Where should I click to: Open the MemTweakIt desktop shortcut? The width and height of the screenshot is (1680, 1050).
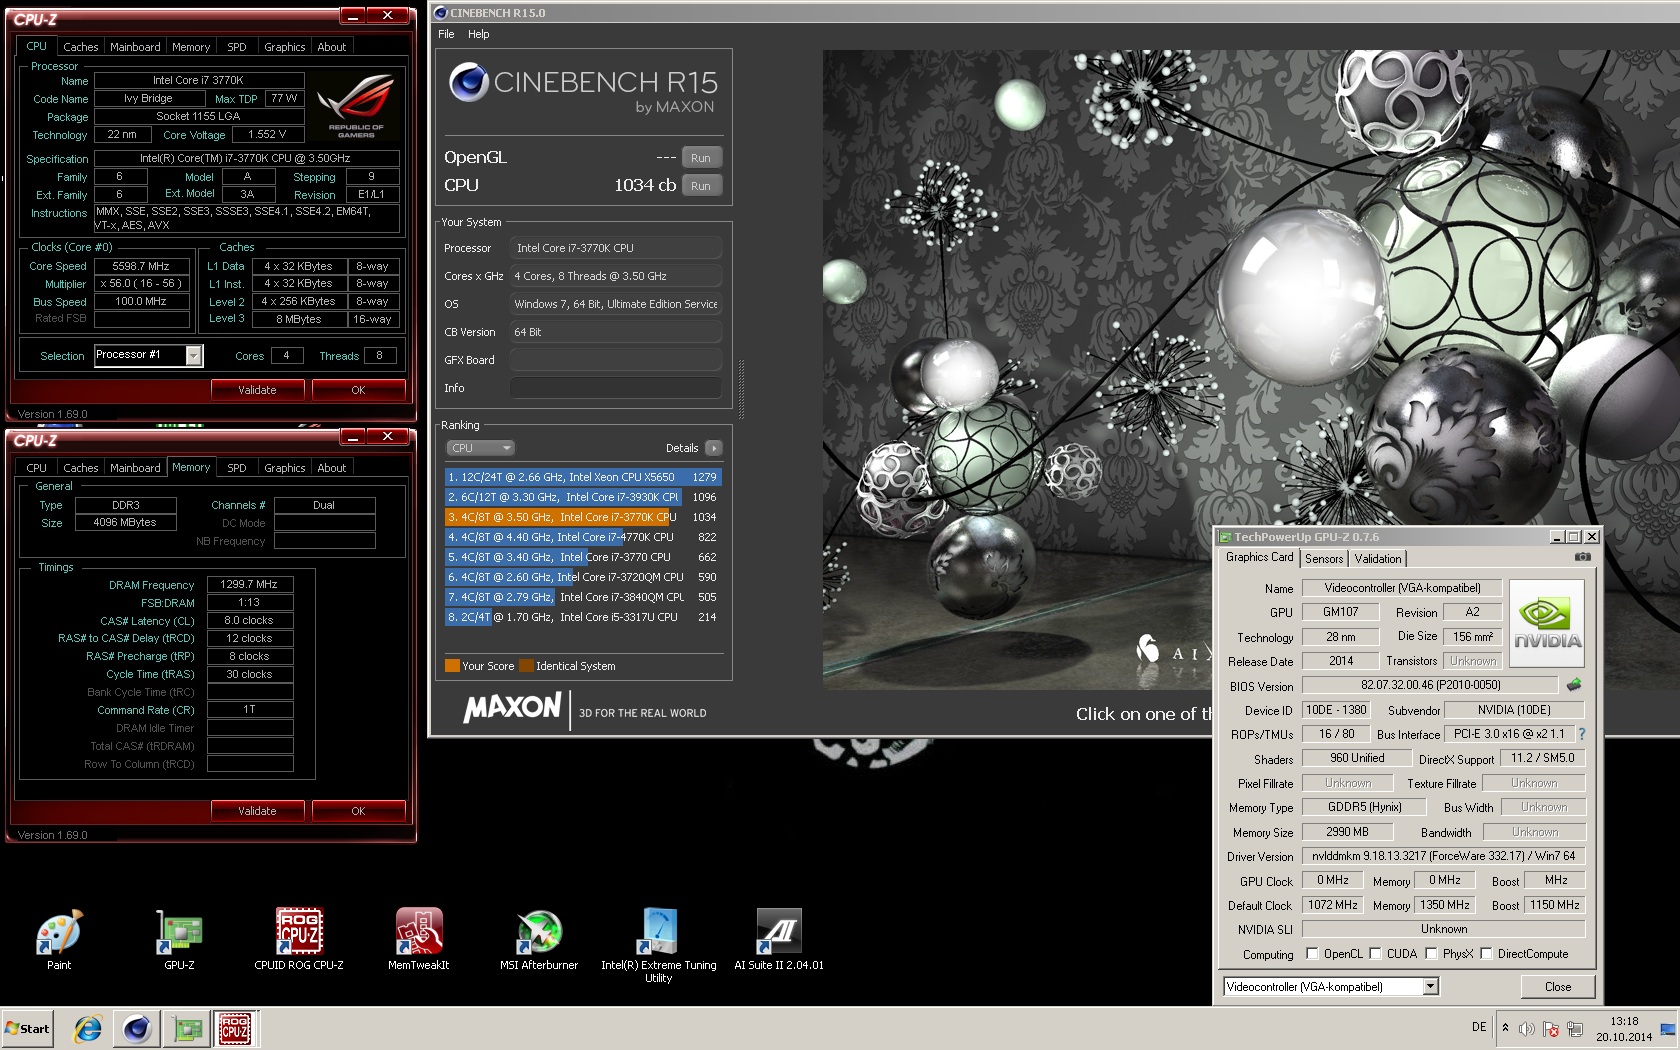point(419,939)
